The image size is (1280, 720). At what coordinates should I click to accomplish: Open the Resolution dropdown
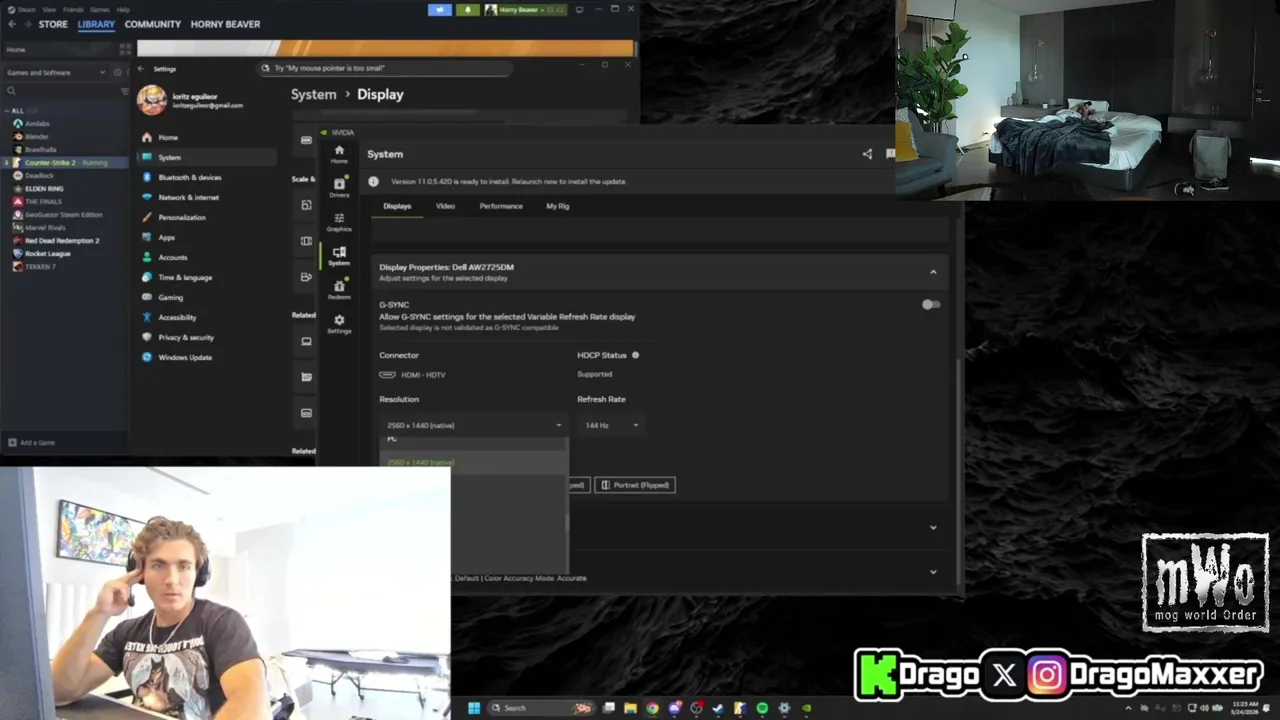473,425
